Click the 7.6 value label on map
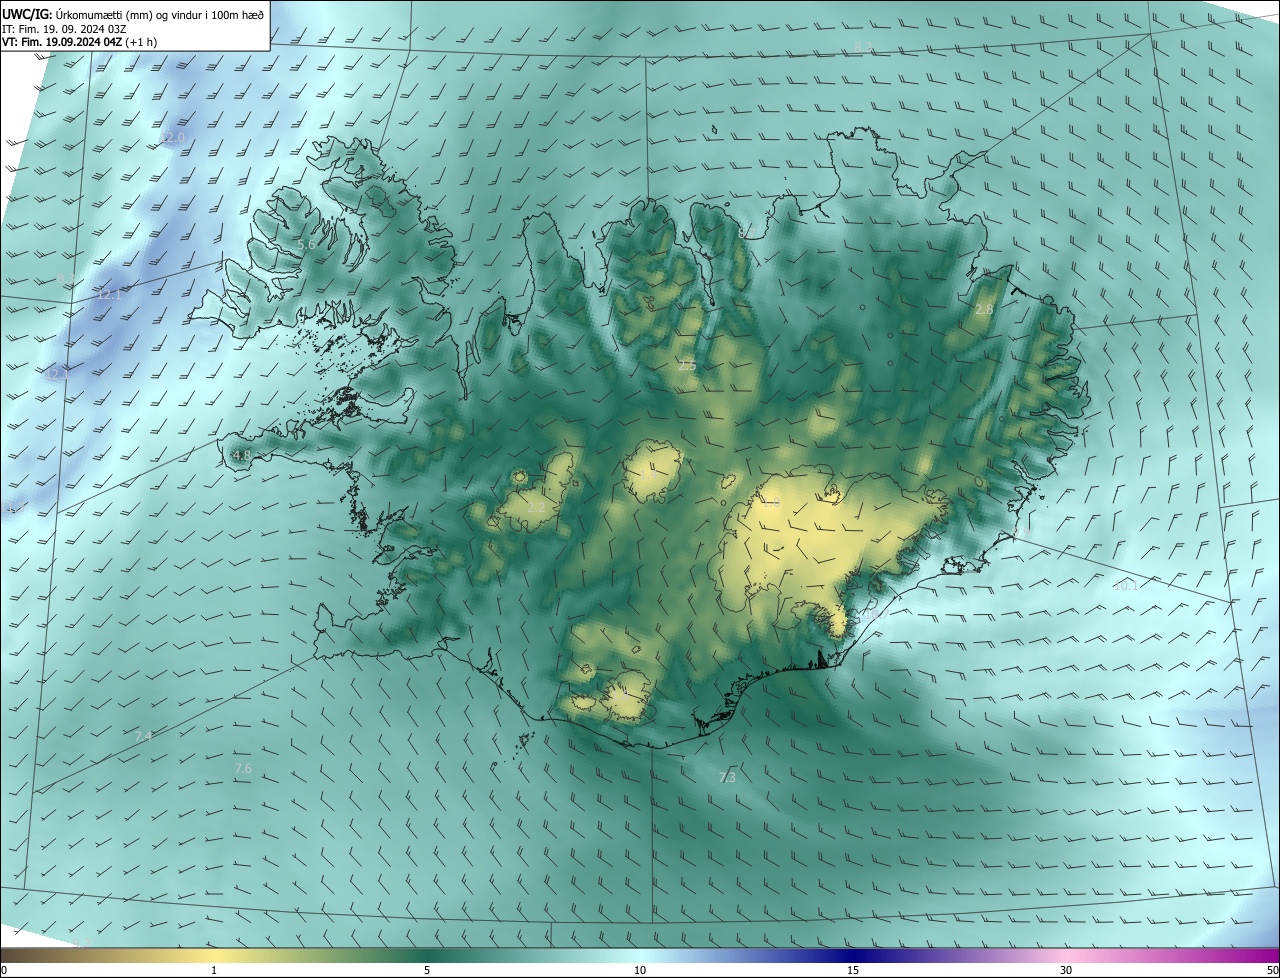 tap(243, 768)
